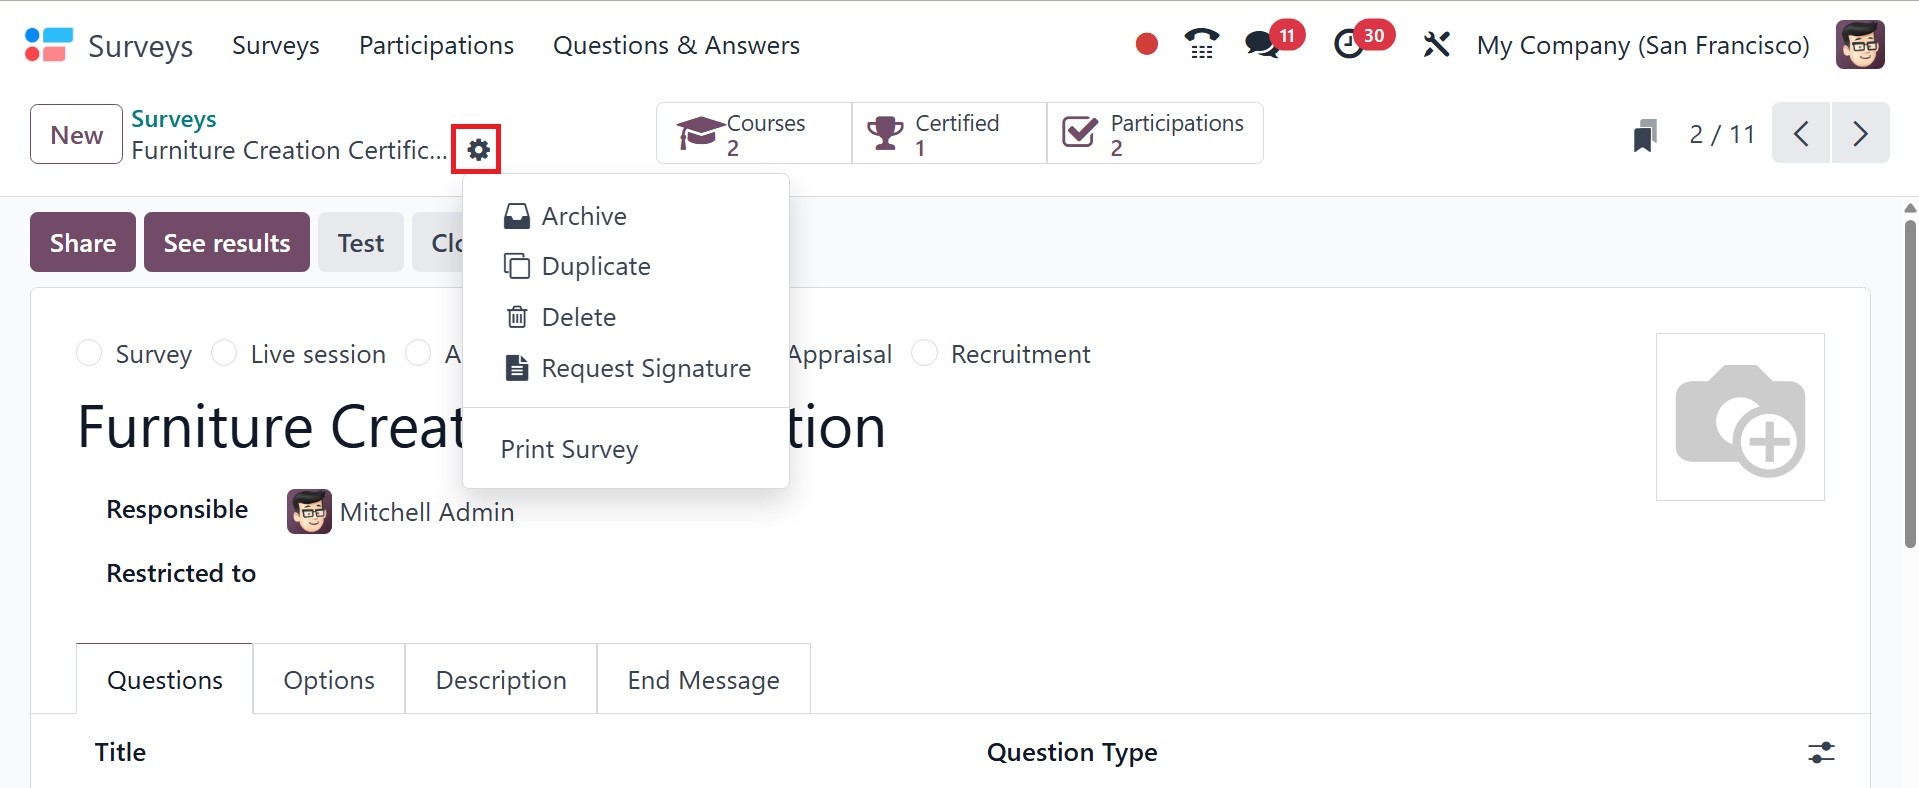Open company switcher My Company (San Francisco)

(x=1642, y=45)
